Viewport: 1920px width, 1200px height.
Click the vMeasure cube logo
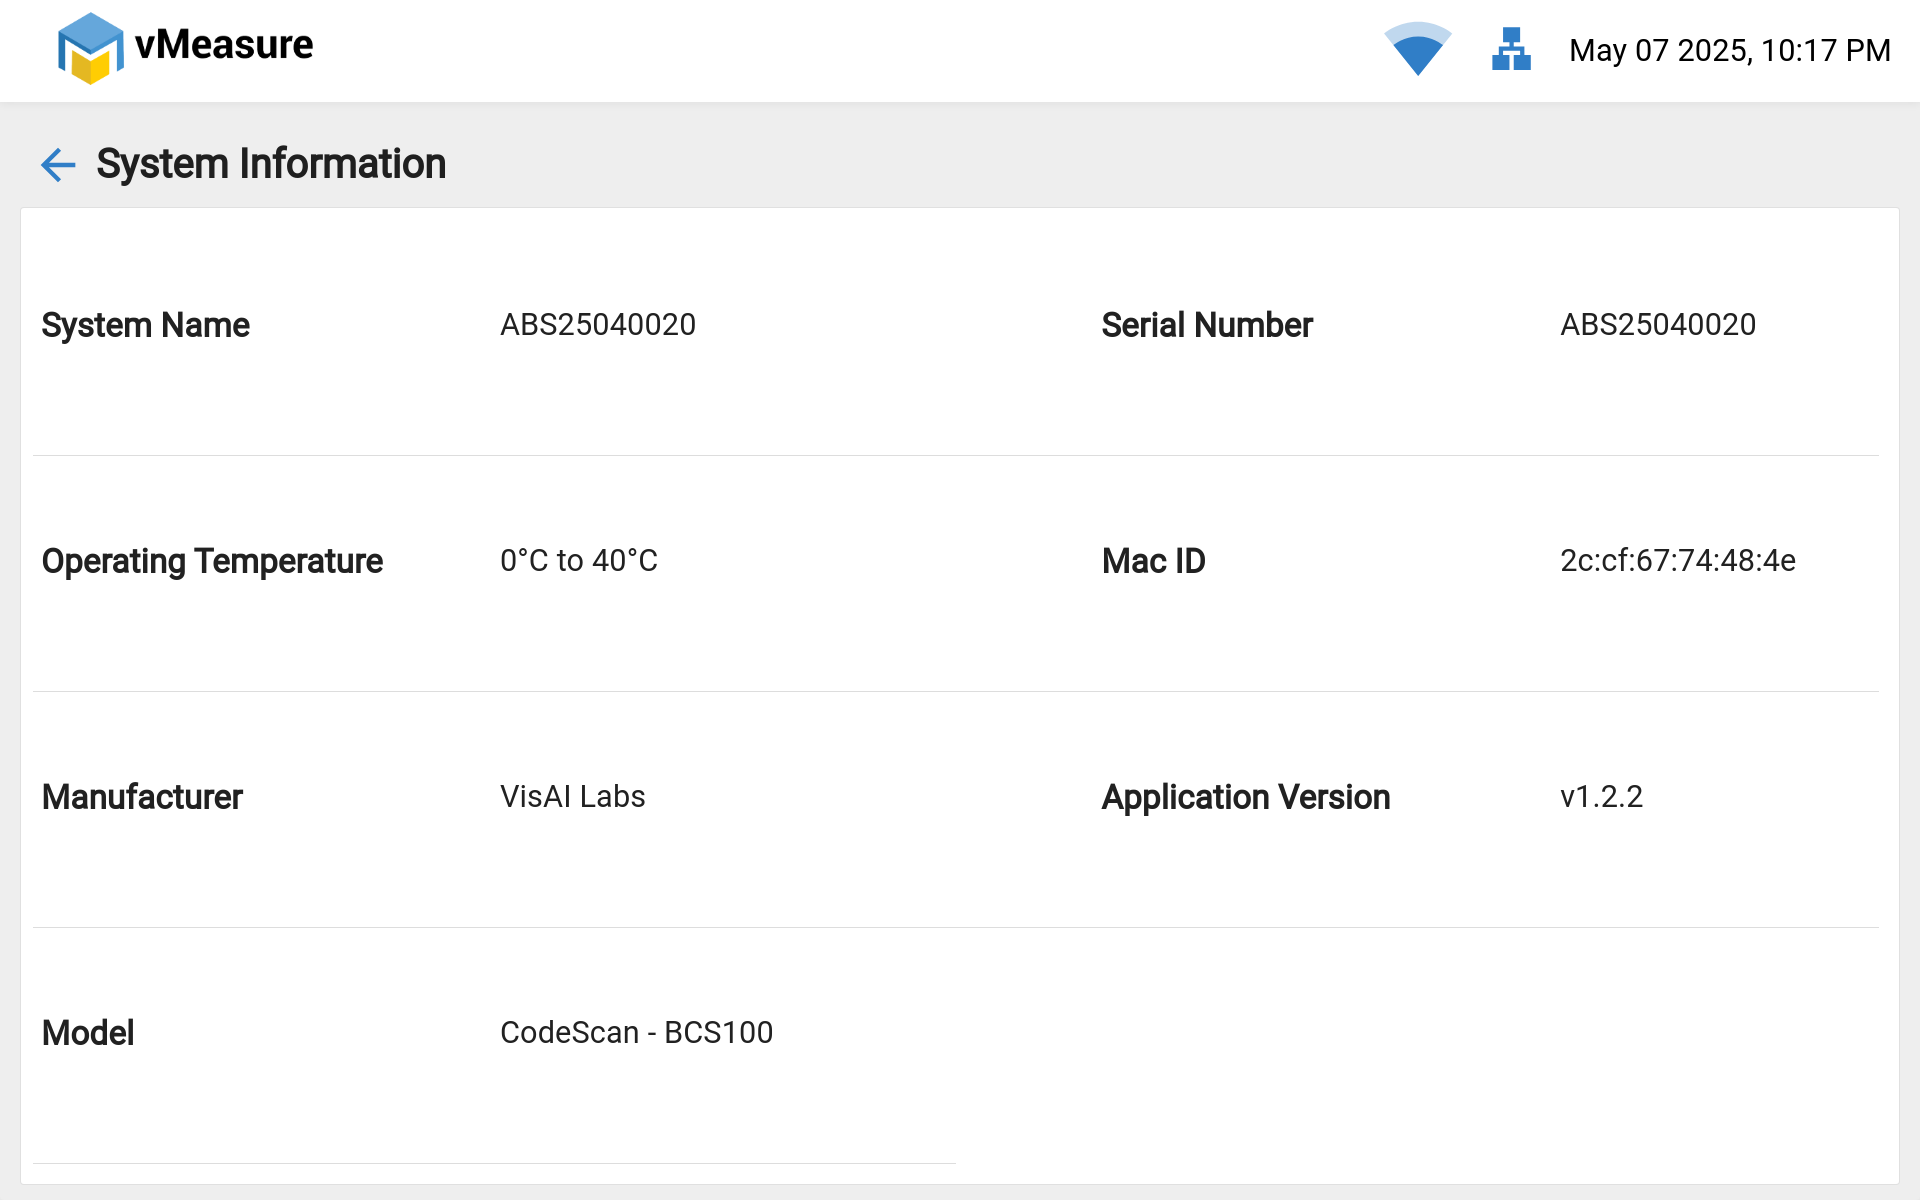[x=90, y=48]
